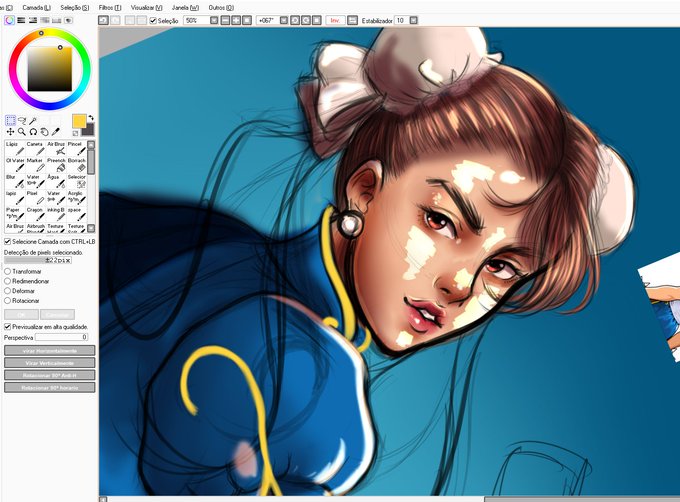Show the color wheel panel icon
The width and height of the screenshot is (680, 502).
pyautogui.click(x=10, y=20)
